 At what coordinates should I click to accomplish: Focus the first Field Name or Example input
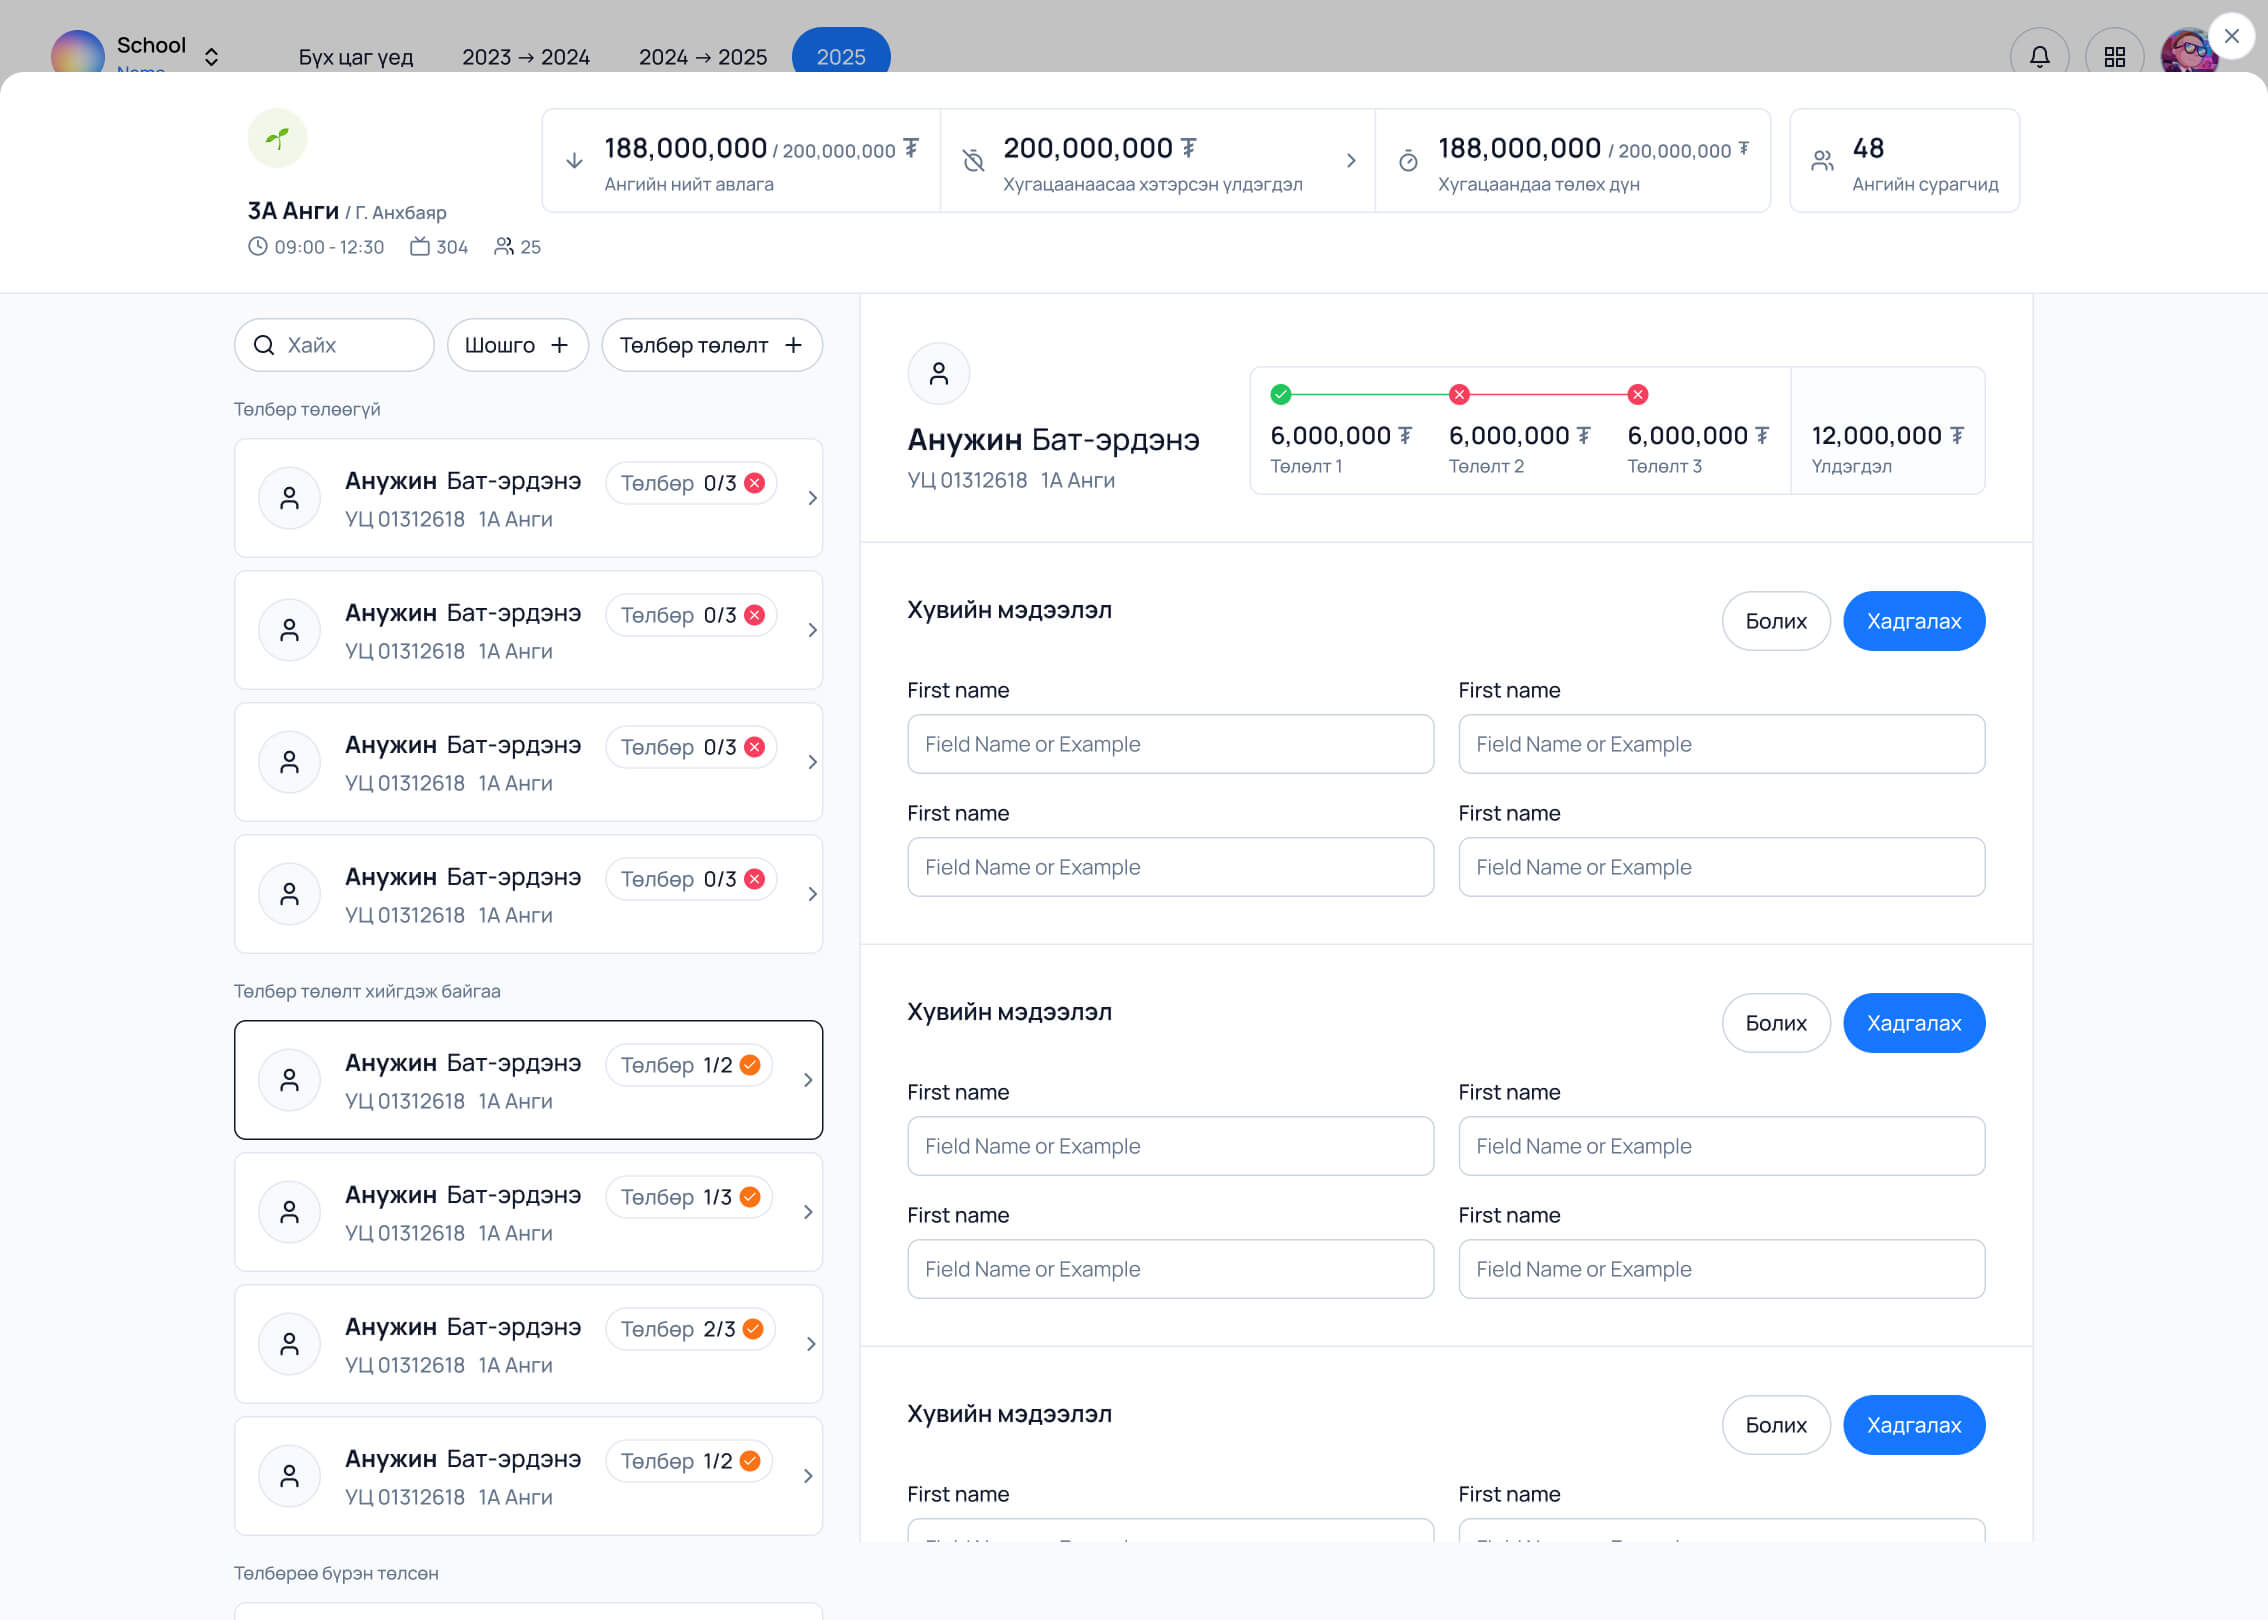(1170, 744)
